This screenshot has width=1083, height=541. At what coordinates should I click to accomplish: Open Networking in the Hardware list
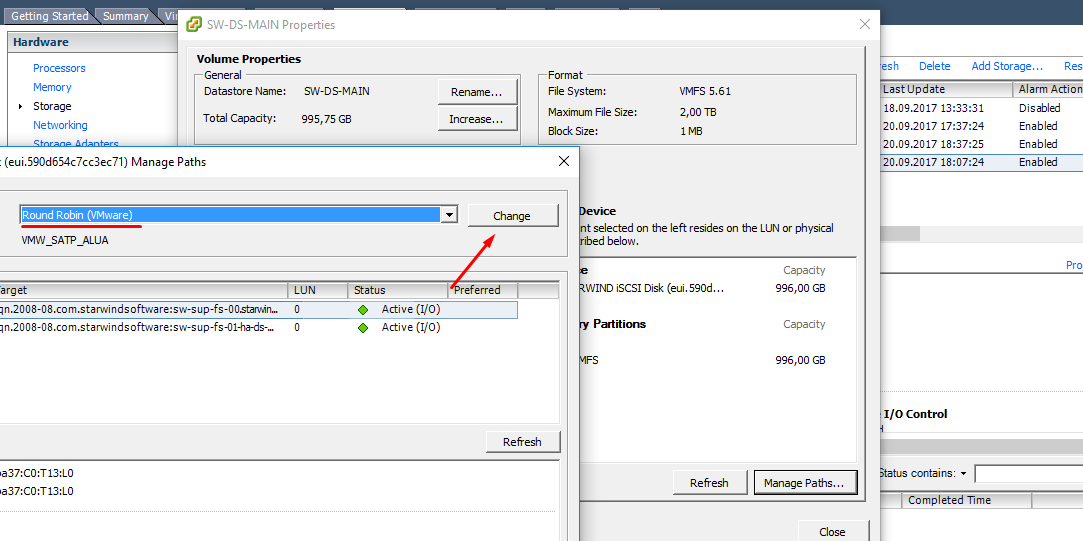pyautogui.click(x=60, y=125)
